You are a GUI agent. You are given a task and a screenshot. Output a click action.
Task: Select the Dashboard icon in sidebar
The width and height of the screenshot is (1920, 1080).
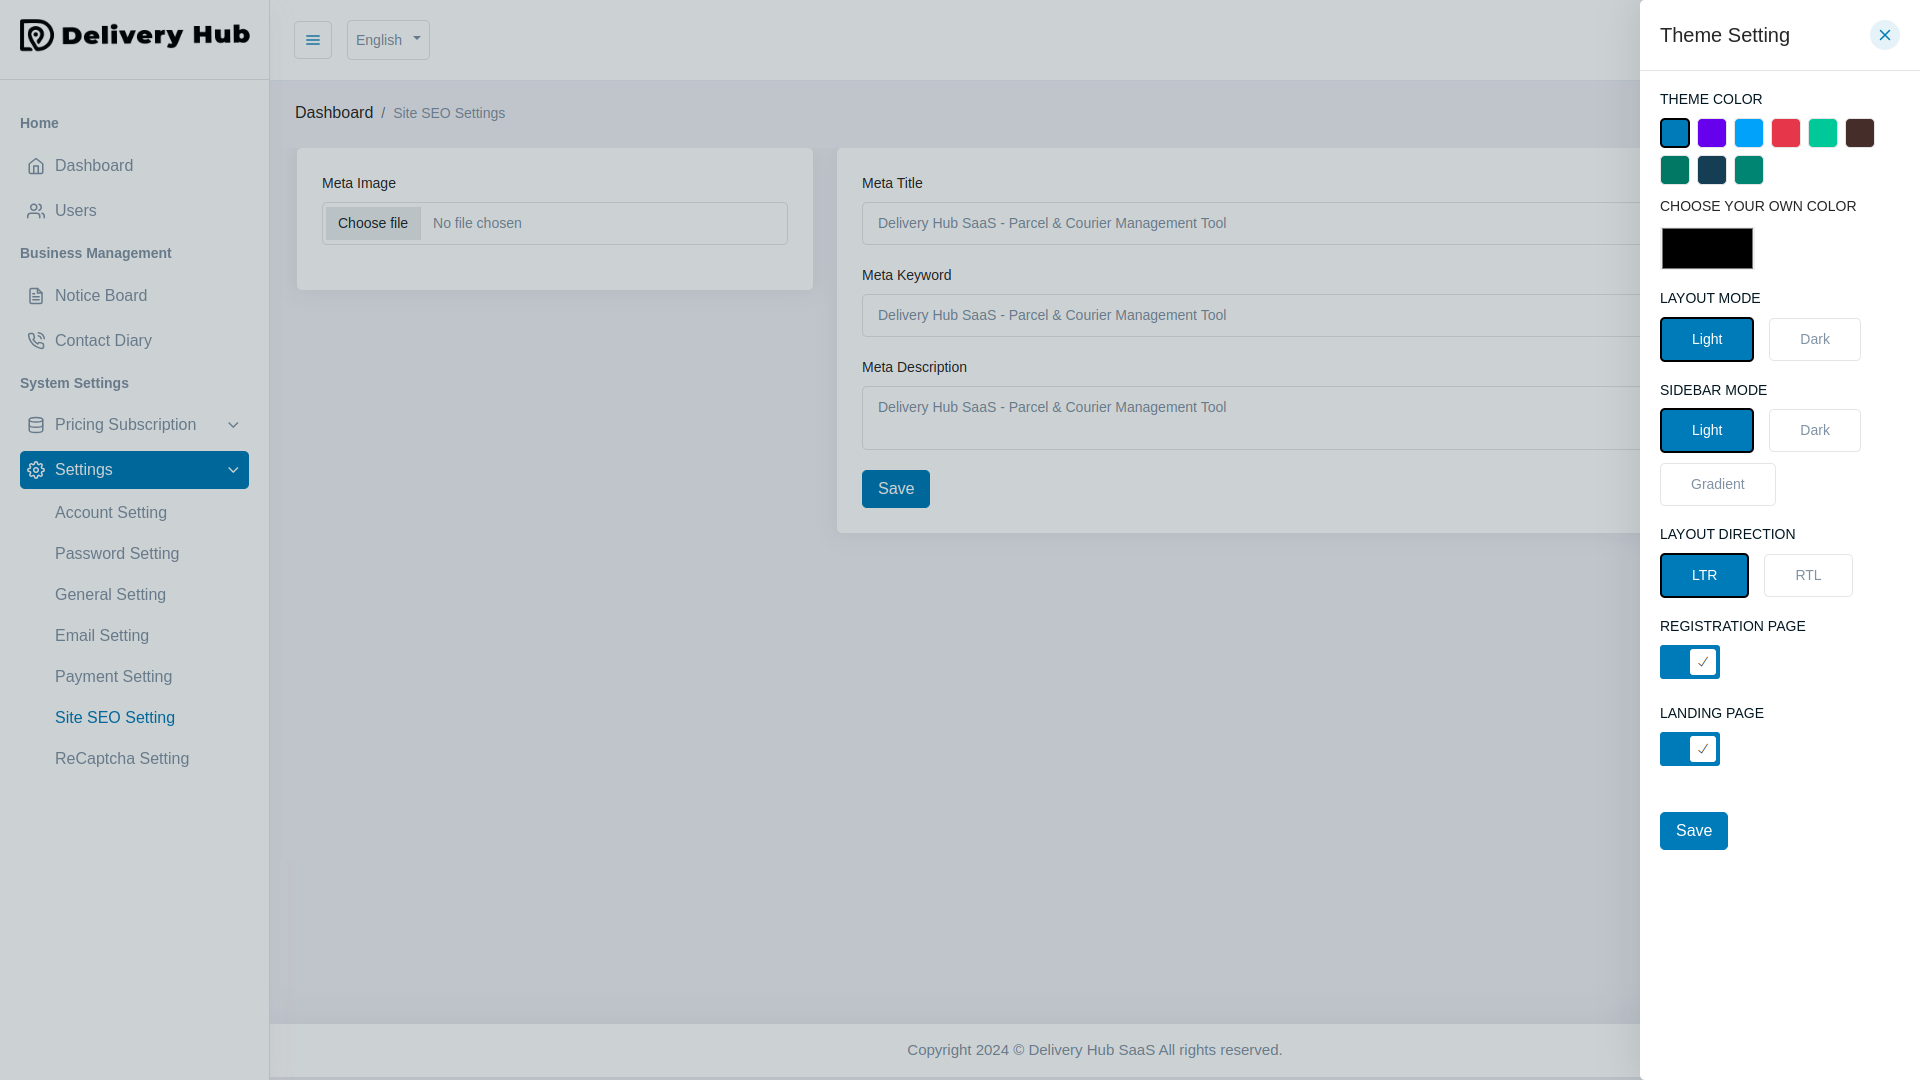pos(36,165)
